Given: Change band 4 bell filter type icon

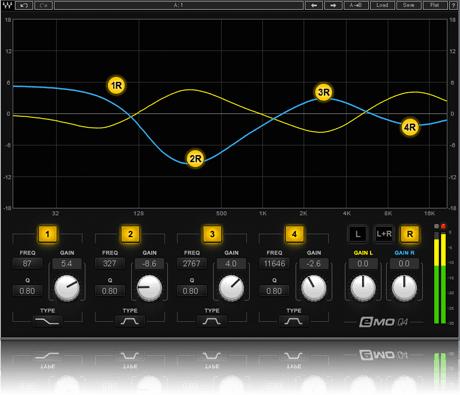Looking at the screenshot, I should [x=293, y=321].
